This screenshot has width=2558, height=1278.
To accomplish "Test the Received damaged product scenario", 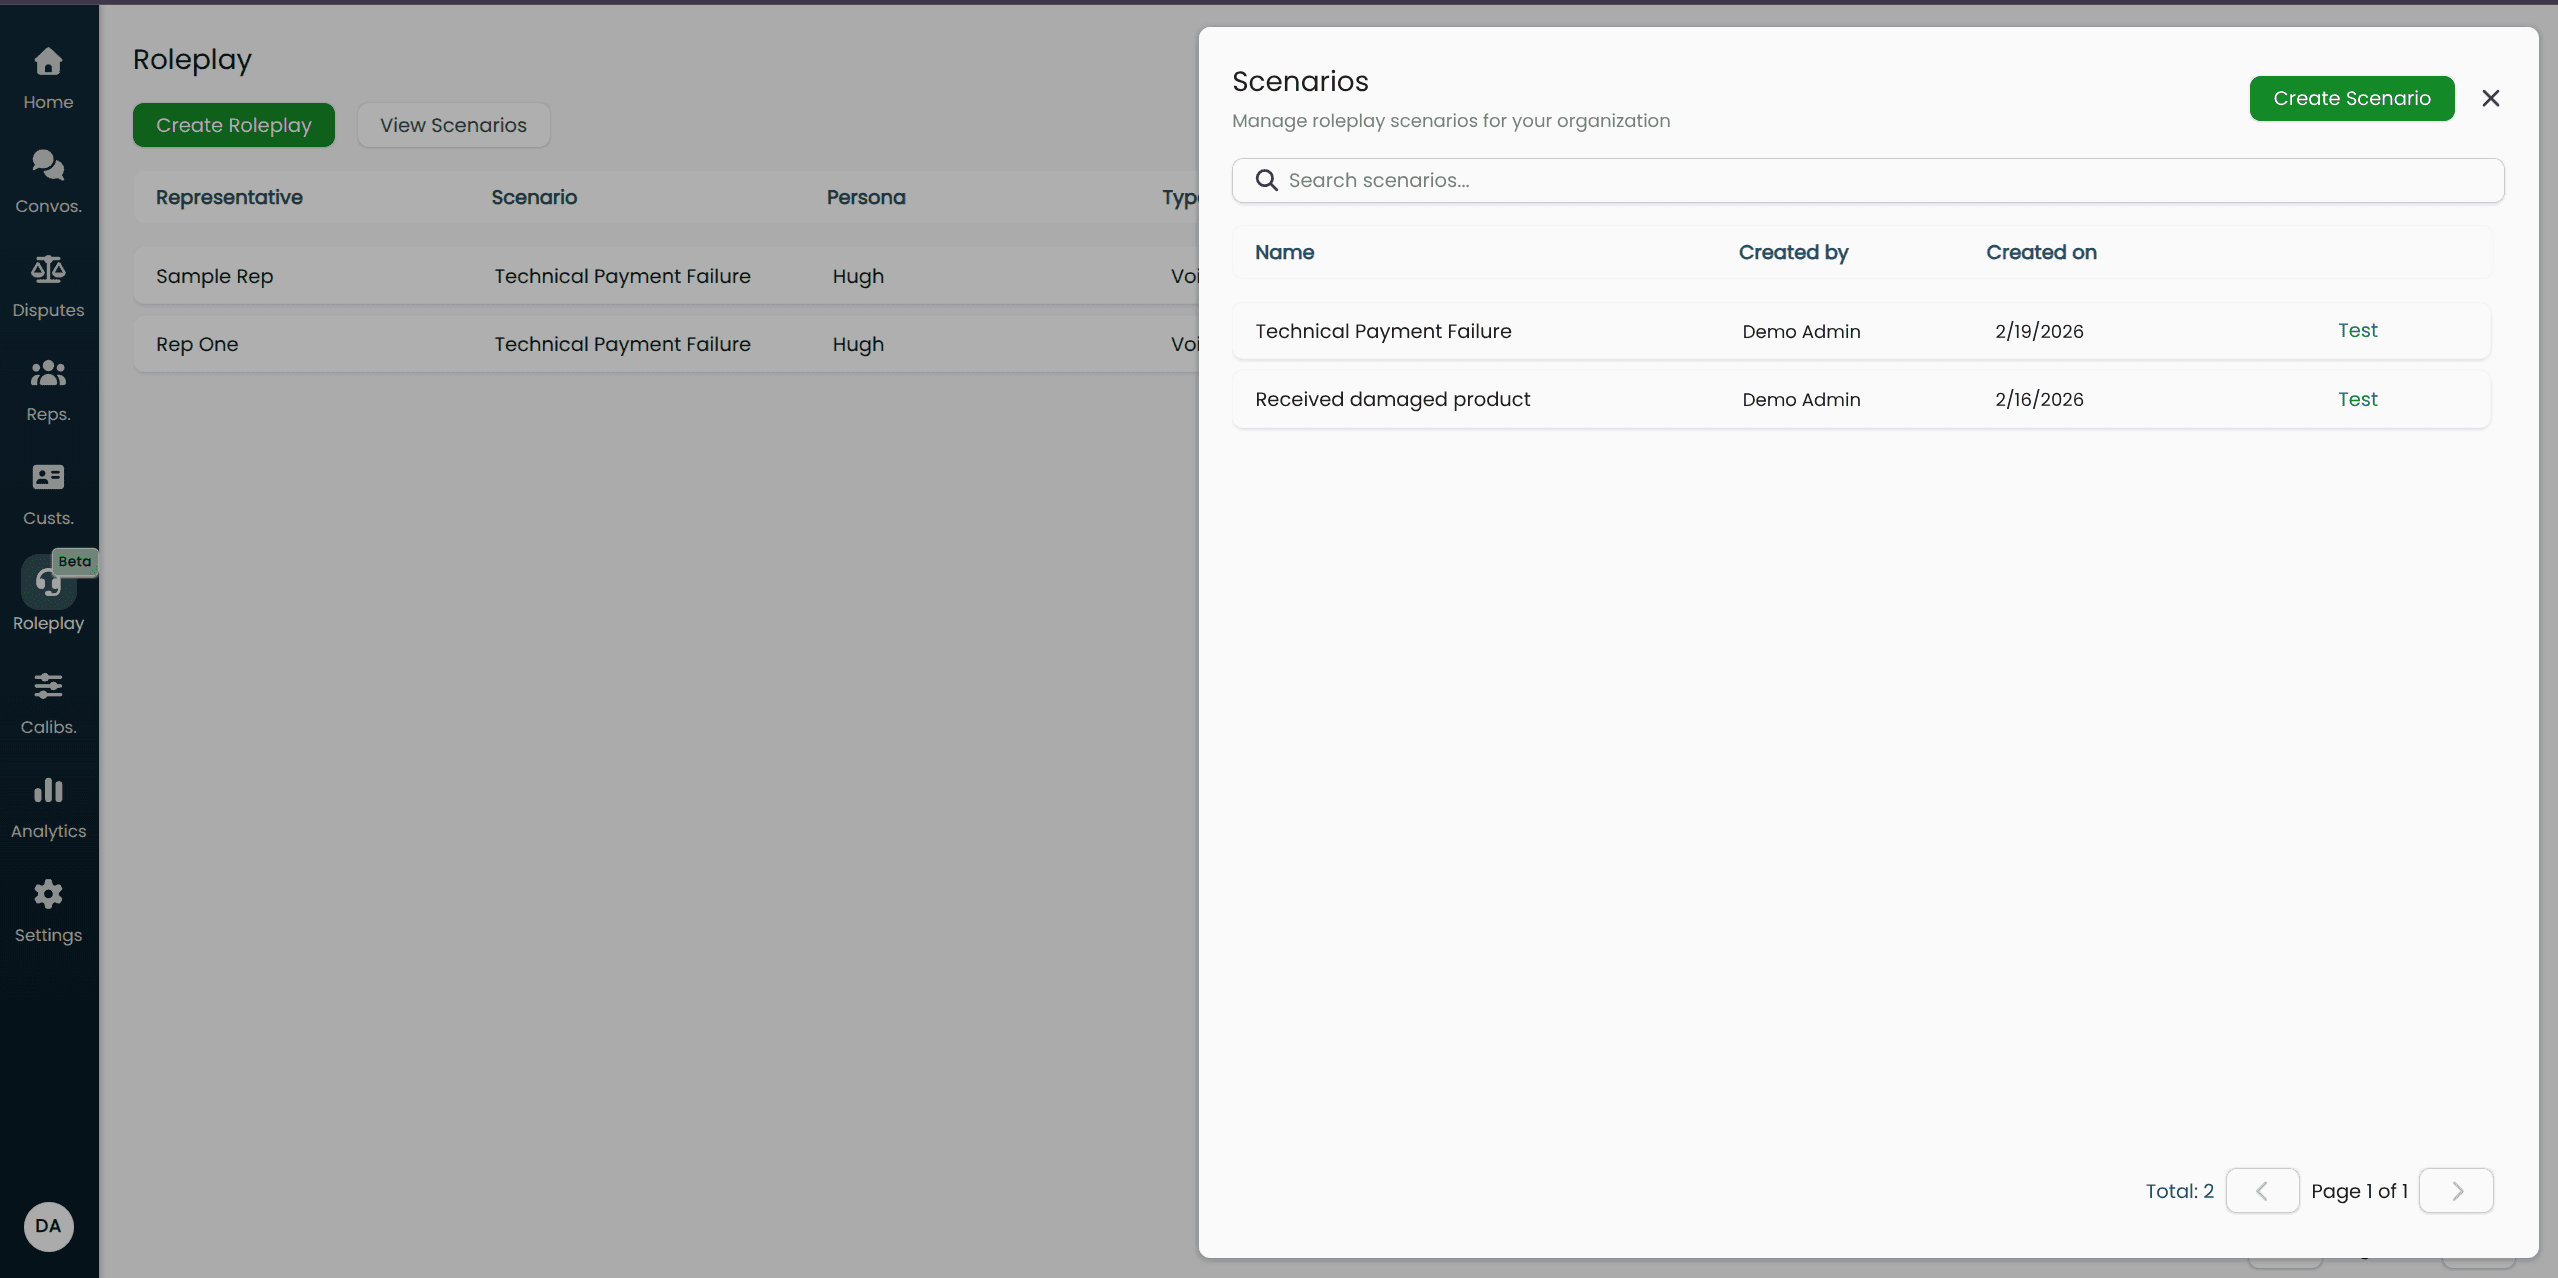I will pyautogui.click(x=2357, y=399).
